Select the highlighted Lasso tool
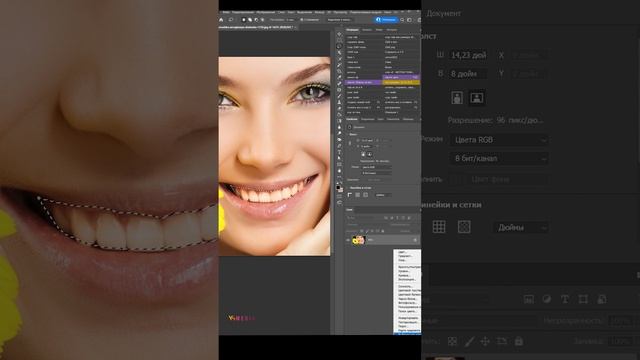Viewport: 640px width, 360px height. click(x=339, y=46)
